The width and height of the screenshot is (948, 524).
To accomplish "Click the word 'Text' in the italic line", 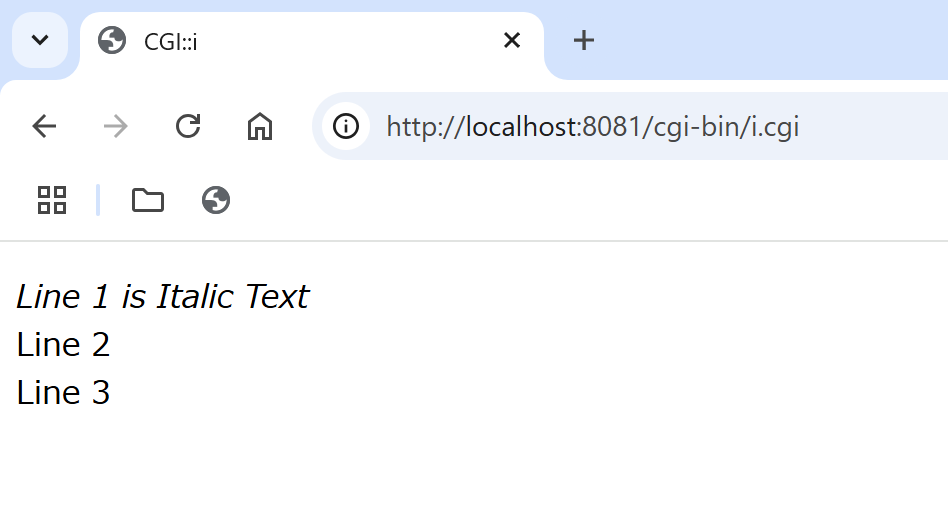I will (x=278, y=297).
